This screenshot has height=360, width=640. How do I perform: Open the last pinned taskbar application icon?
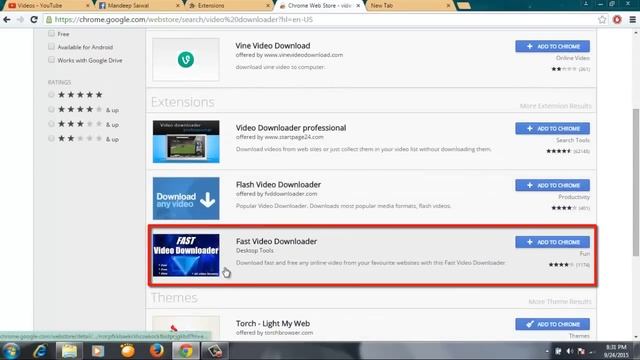[x=215, y=351]
